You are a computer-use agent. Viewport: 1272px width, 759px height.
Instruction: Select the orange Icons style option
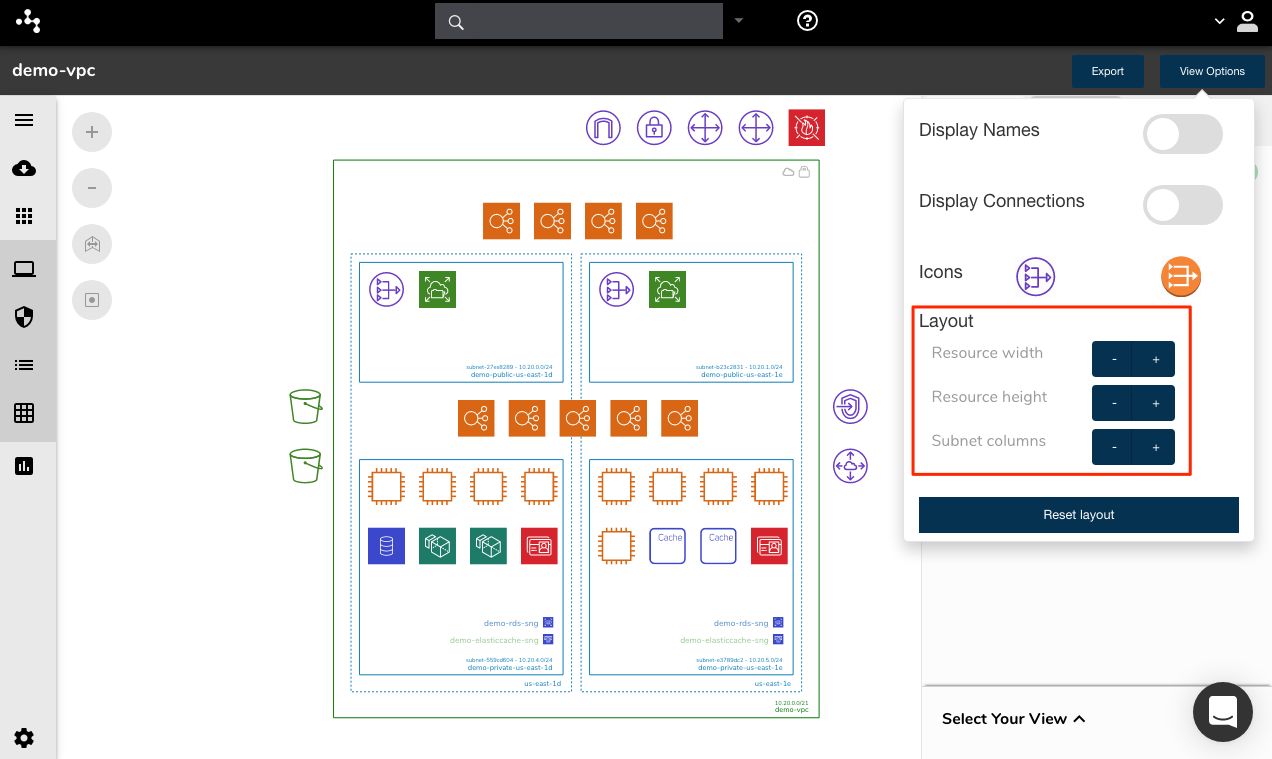click(1181, 276)
